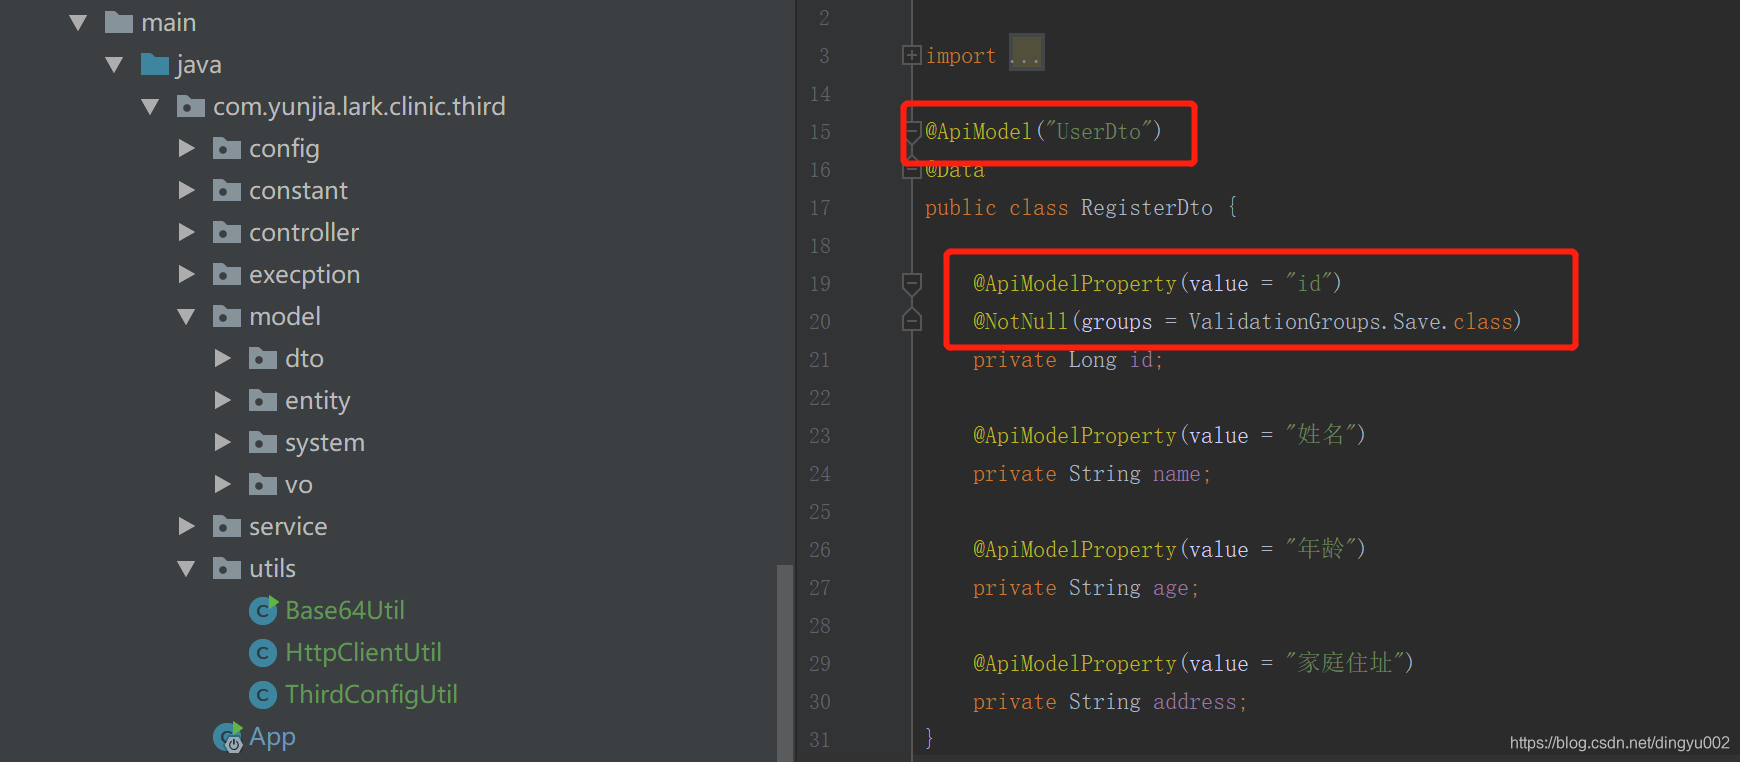
Task: Toggle code folding marker on line 19
Action: point(911,283)
